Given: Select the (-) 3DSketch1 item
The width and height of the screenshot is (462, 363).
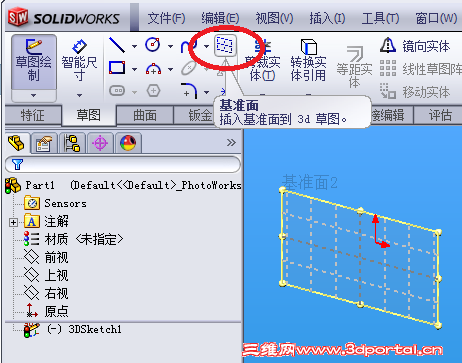Looking at the screenshot, I should click(x=73, y=330).
